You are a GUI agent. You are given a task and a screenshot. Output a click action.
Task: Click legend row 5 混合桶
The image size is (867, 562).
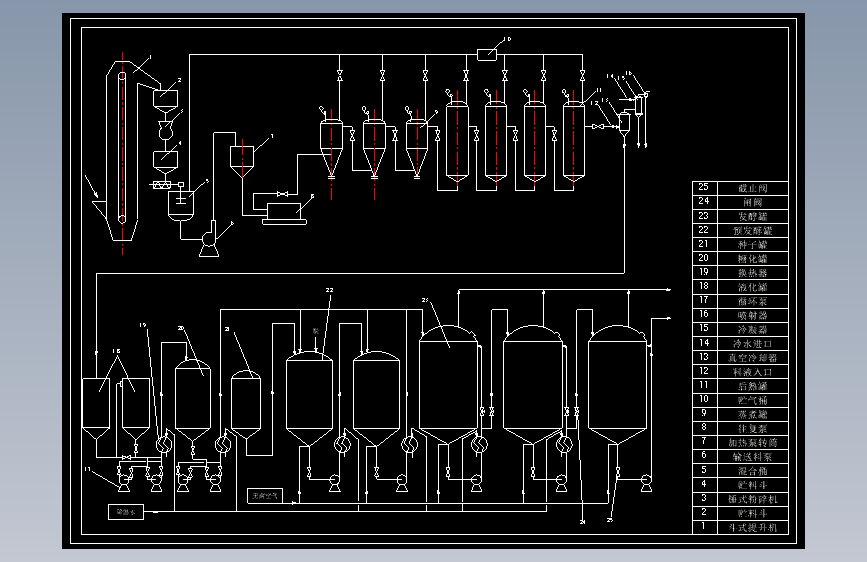[740, 471]
